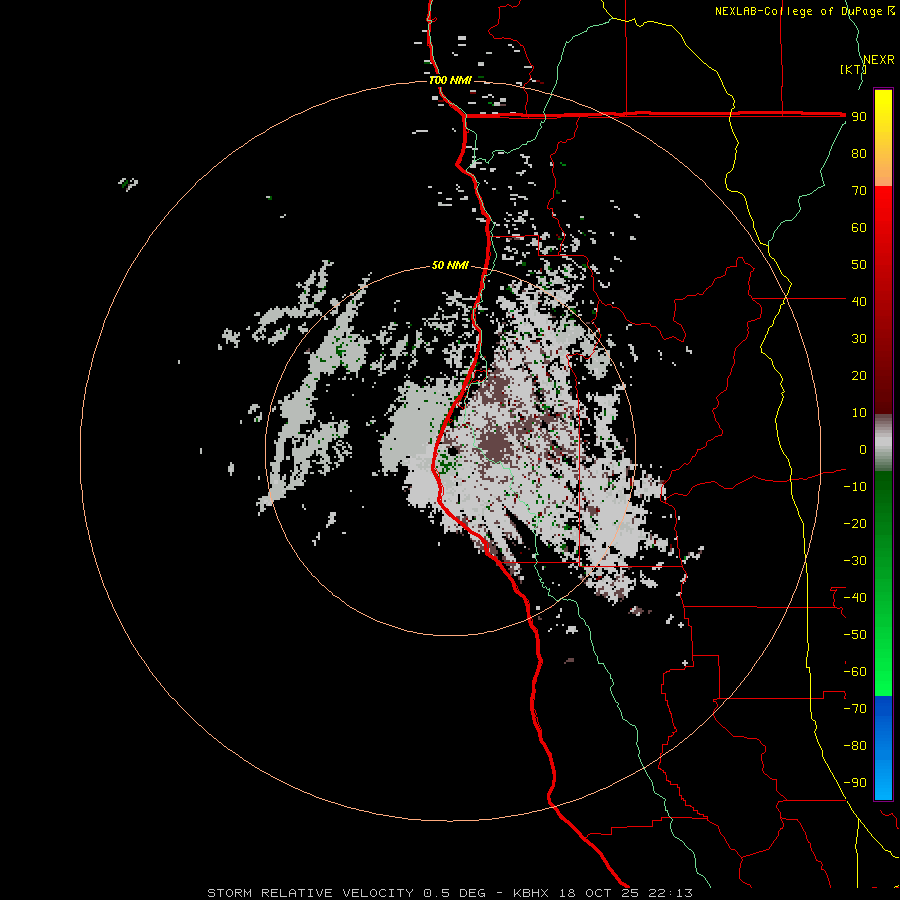This screenshot has width=900, height=900.
Task: Click the '[KT]' units label
Action: 853,69
